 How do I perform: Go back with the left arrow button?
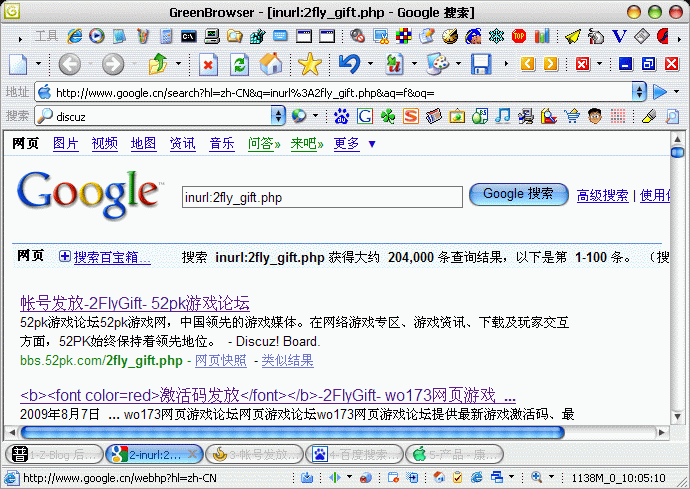(x=70, y=64)
